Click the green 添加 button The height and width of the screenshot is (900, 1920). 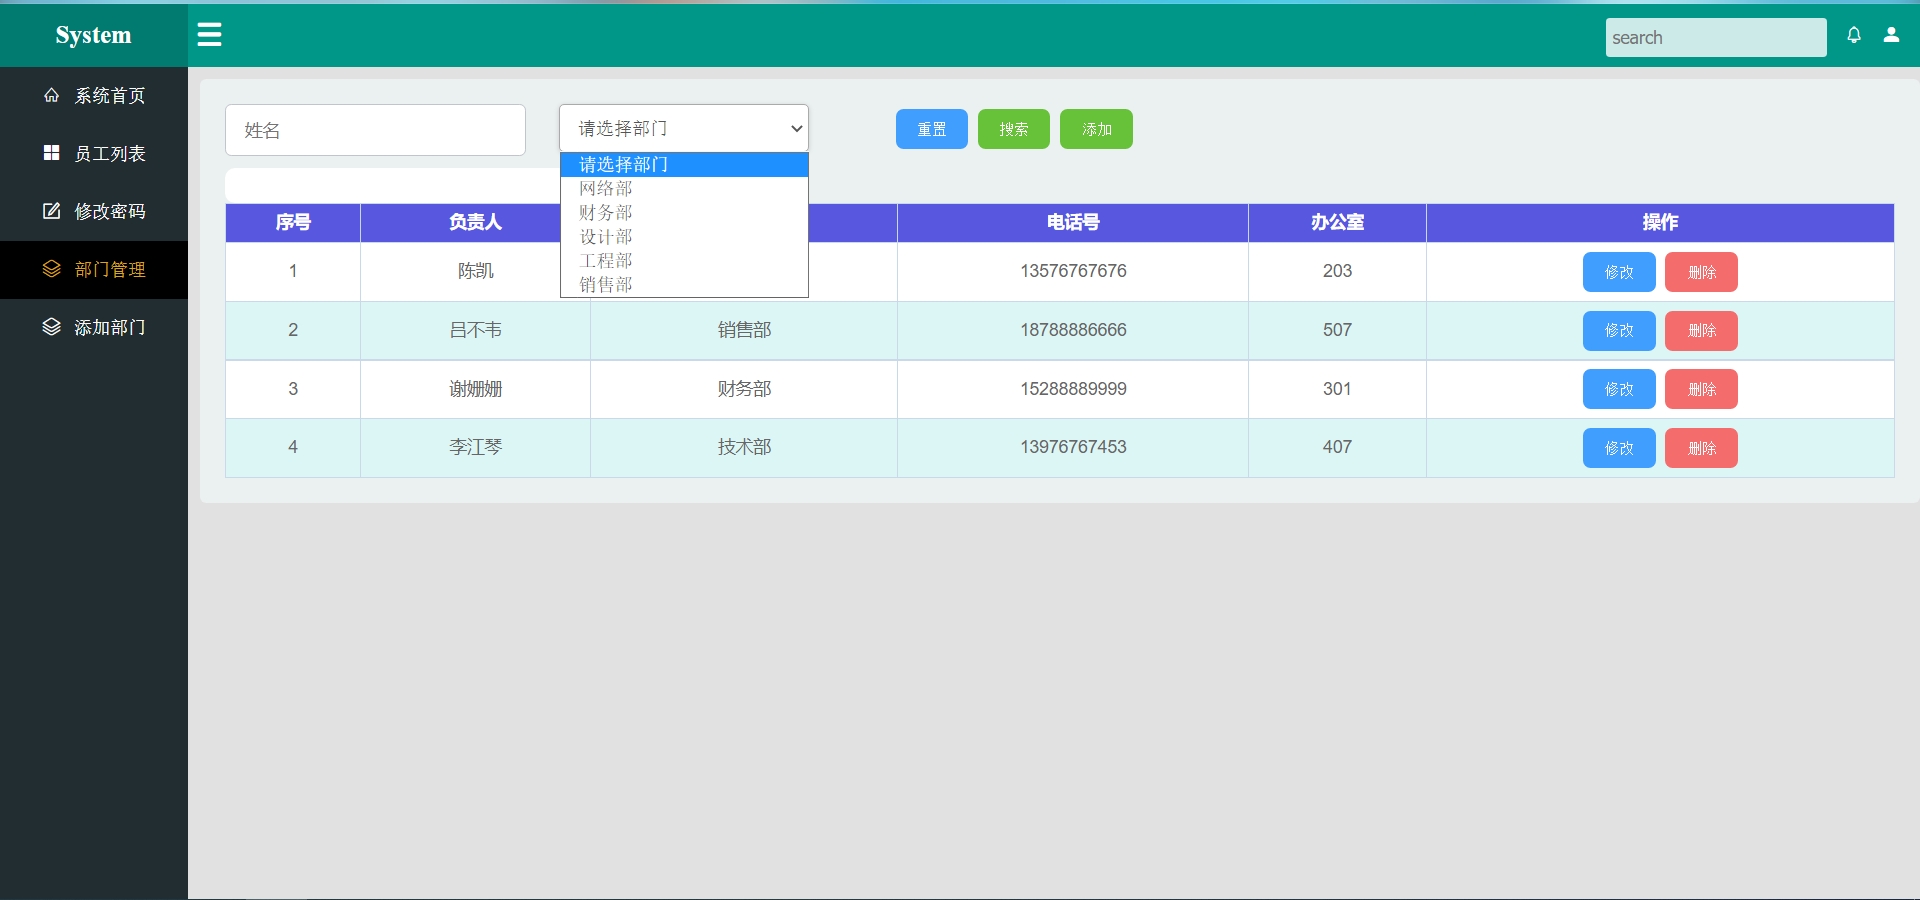[x=1096, y=129]
